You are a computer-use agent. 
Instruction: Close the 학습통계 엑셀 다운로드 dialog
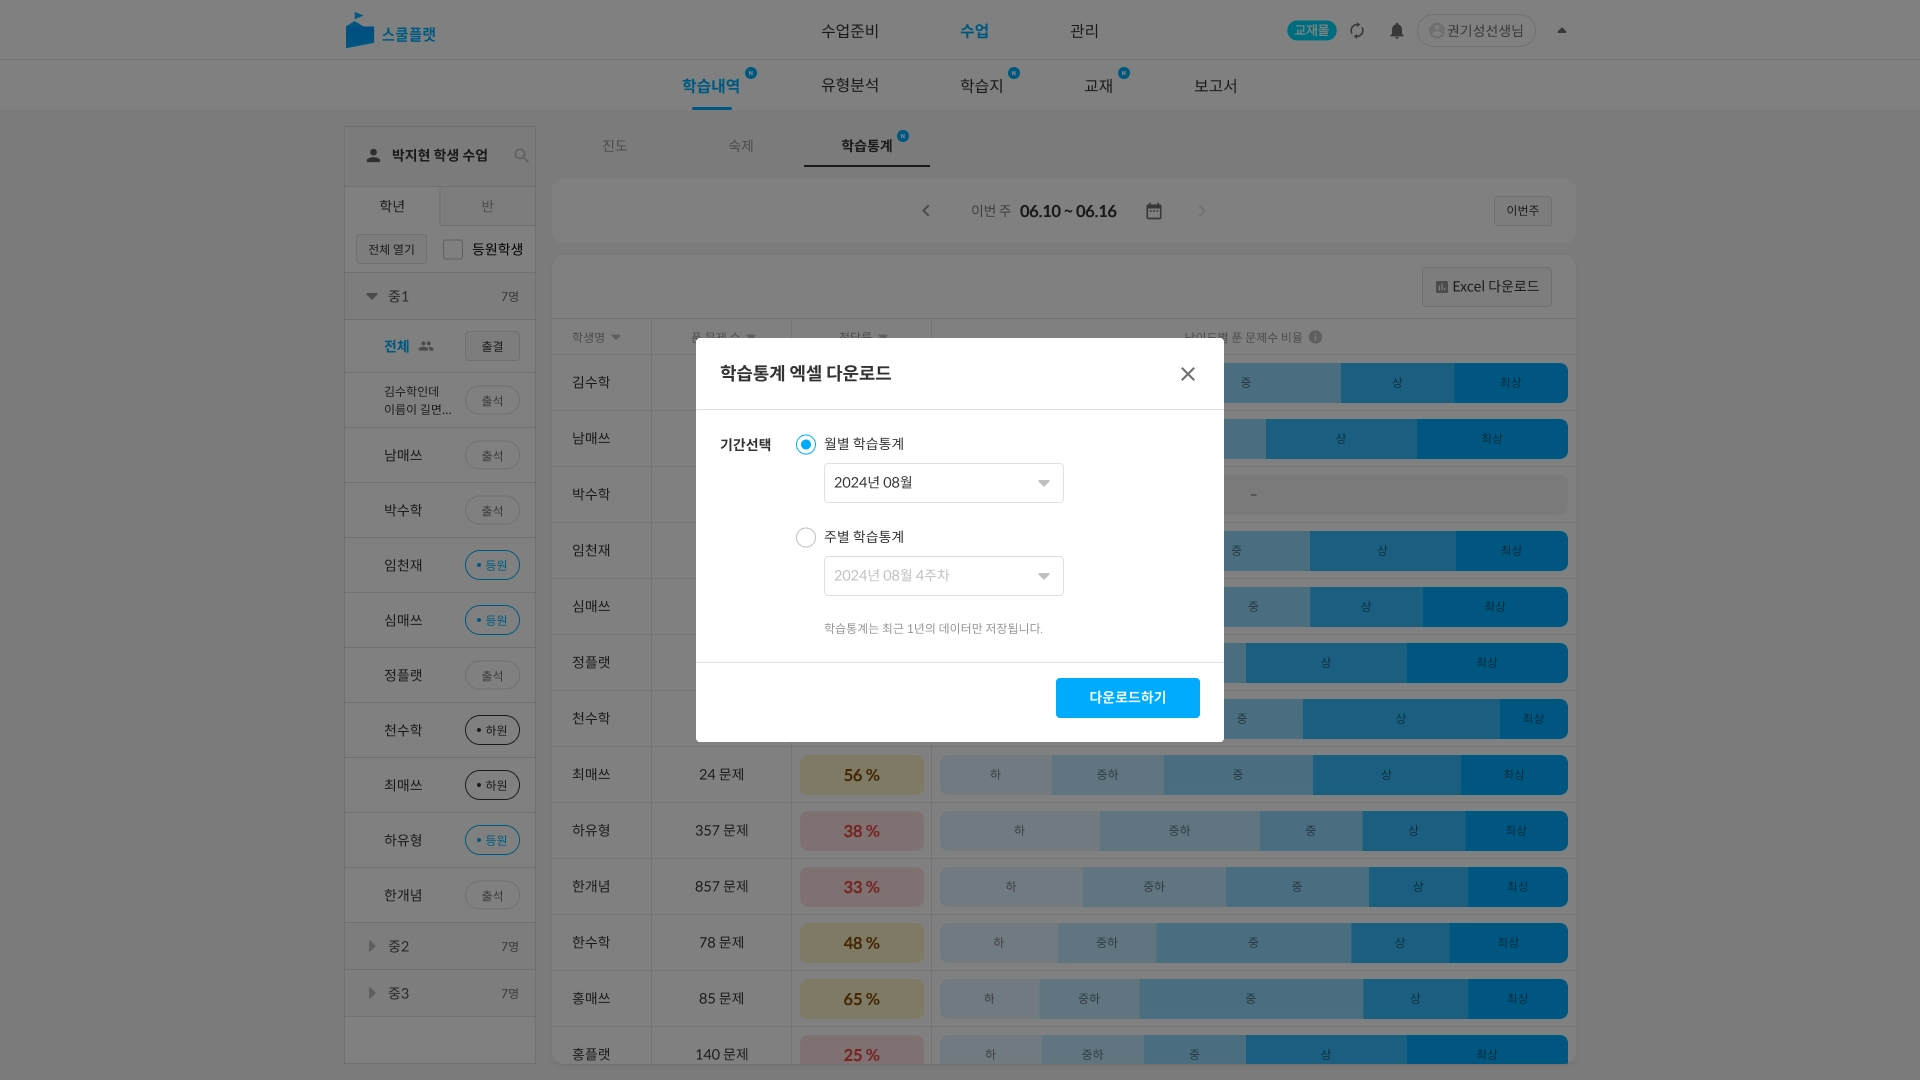(1187, 374)
